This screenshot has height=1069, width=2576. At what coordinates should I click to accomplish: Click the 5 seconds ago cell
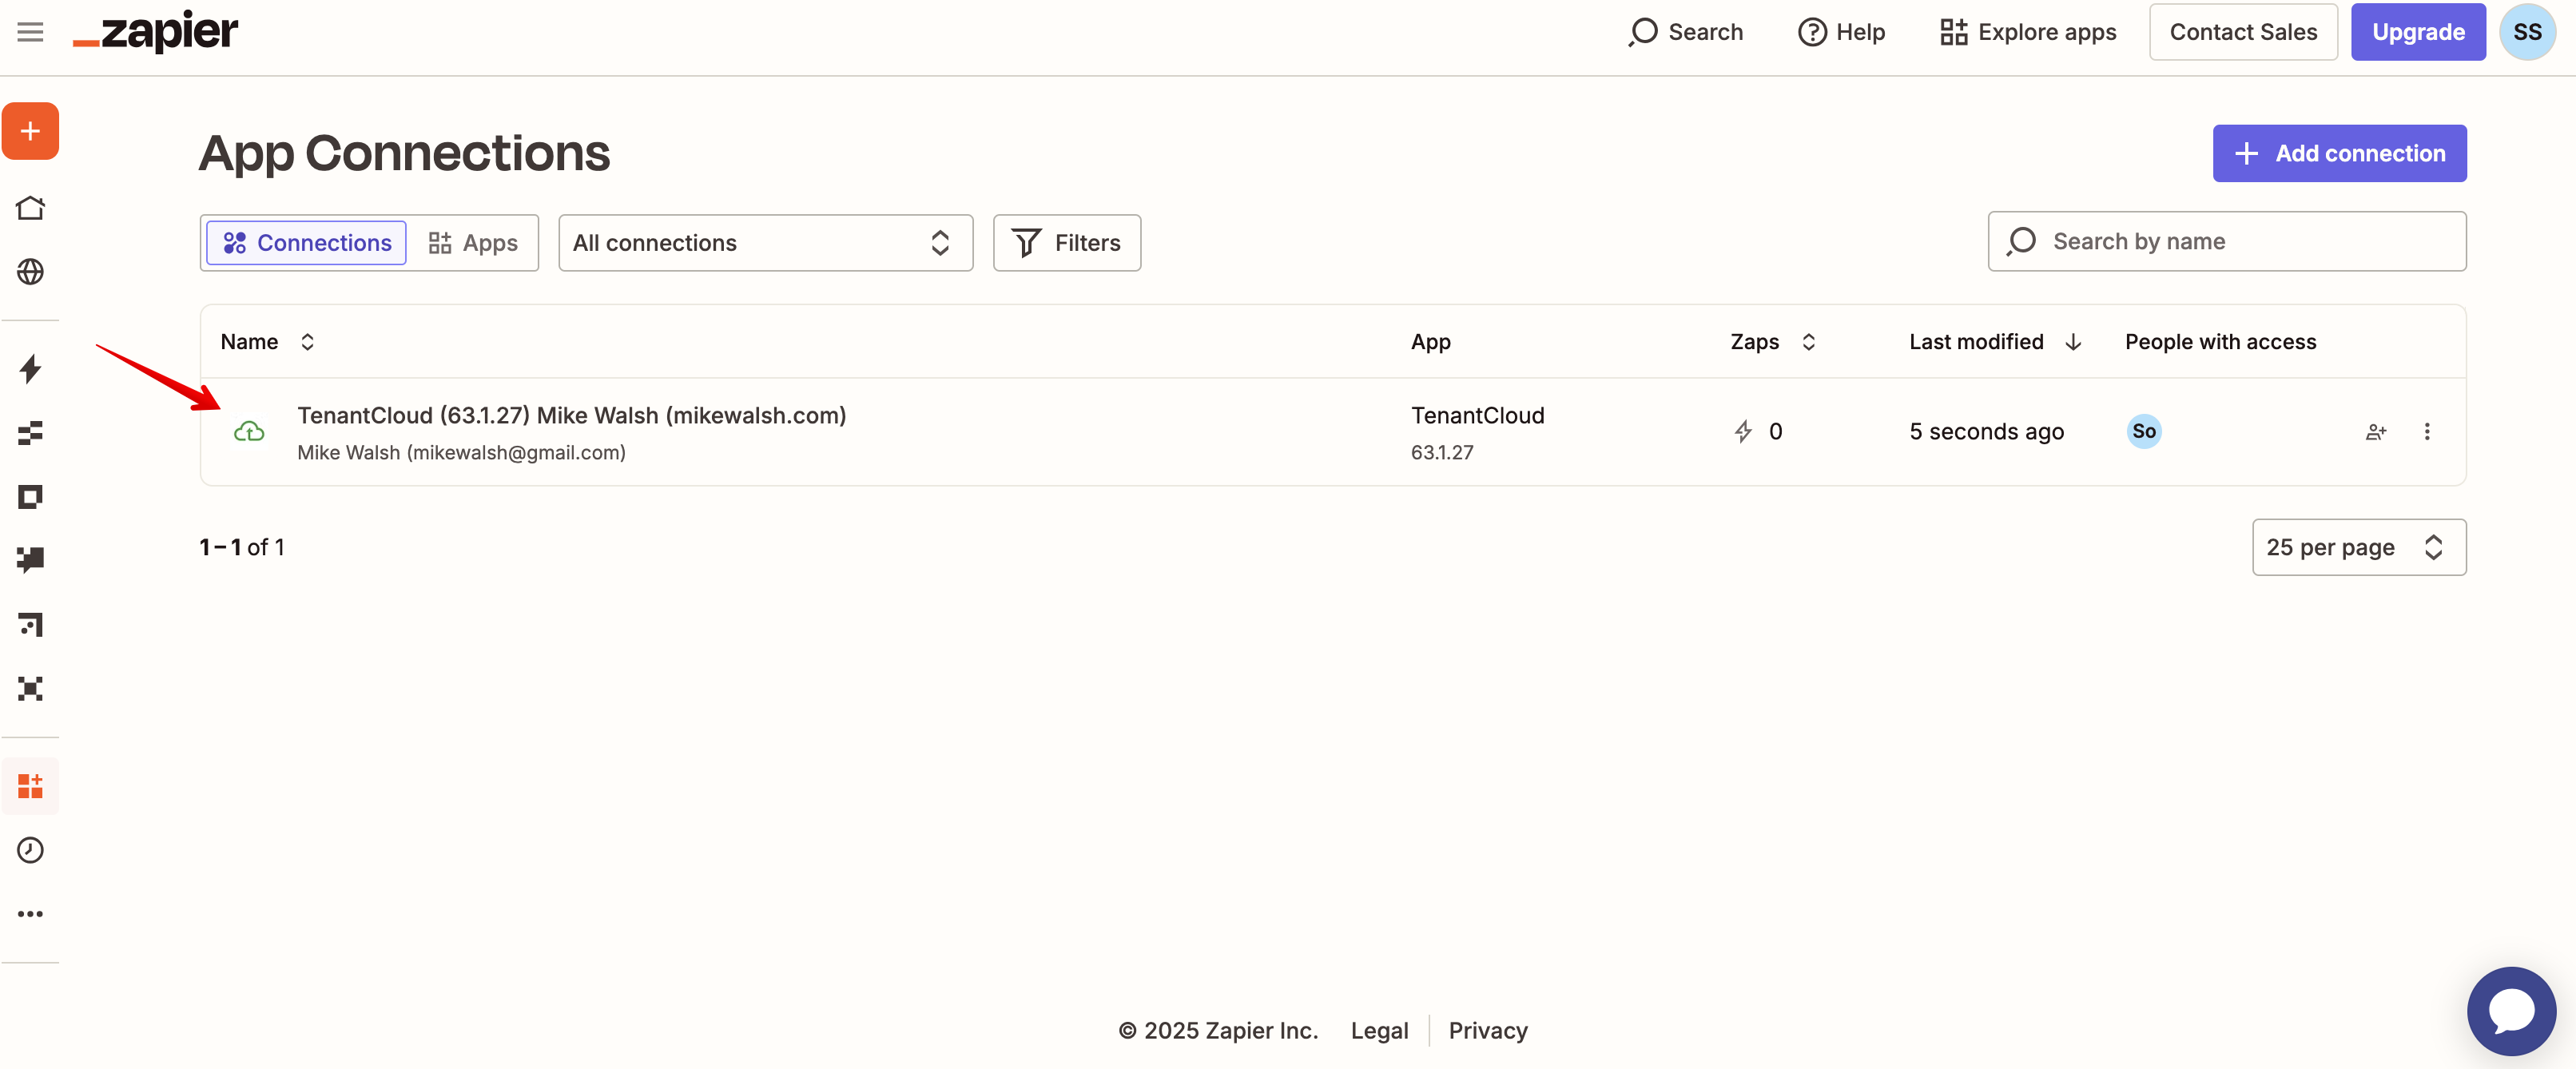pyautogui.click(x=1986, y=432)
